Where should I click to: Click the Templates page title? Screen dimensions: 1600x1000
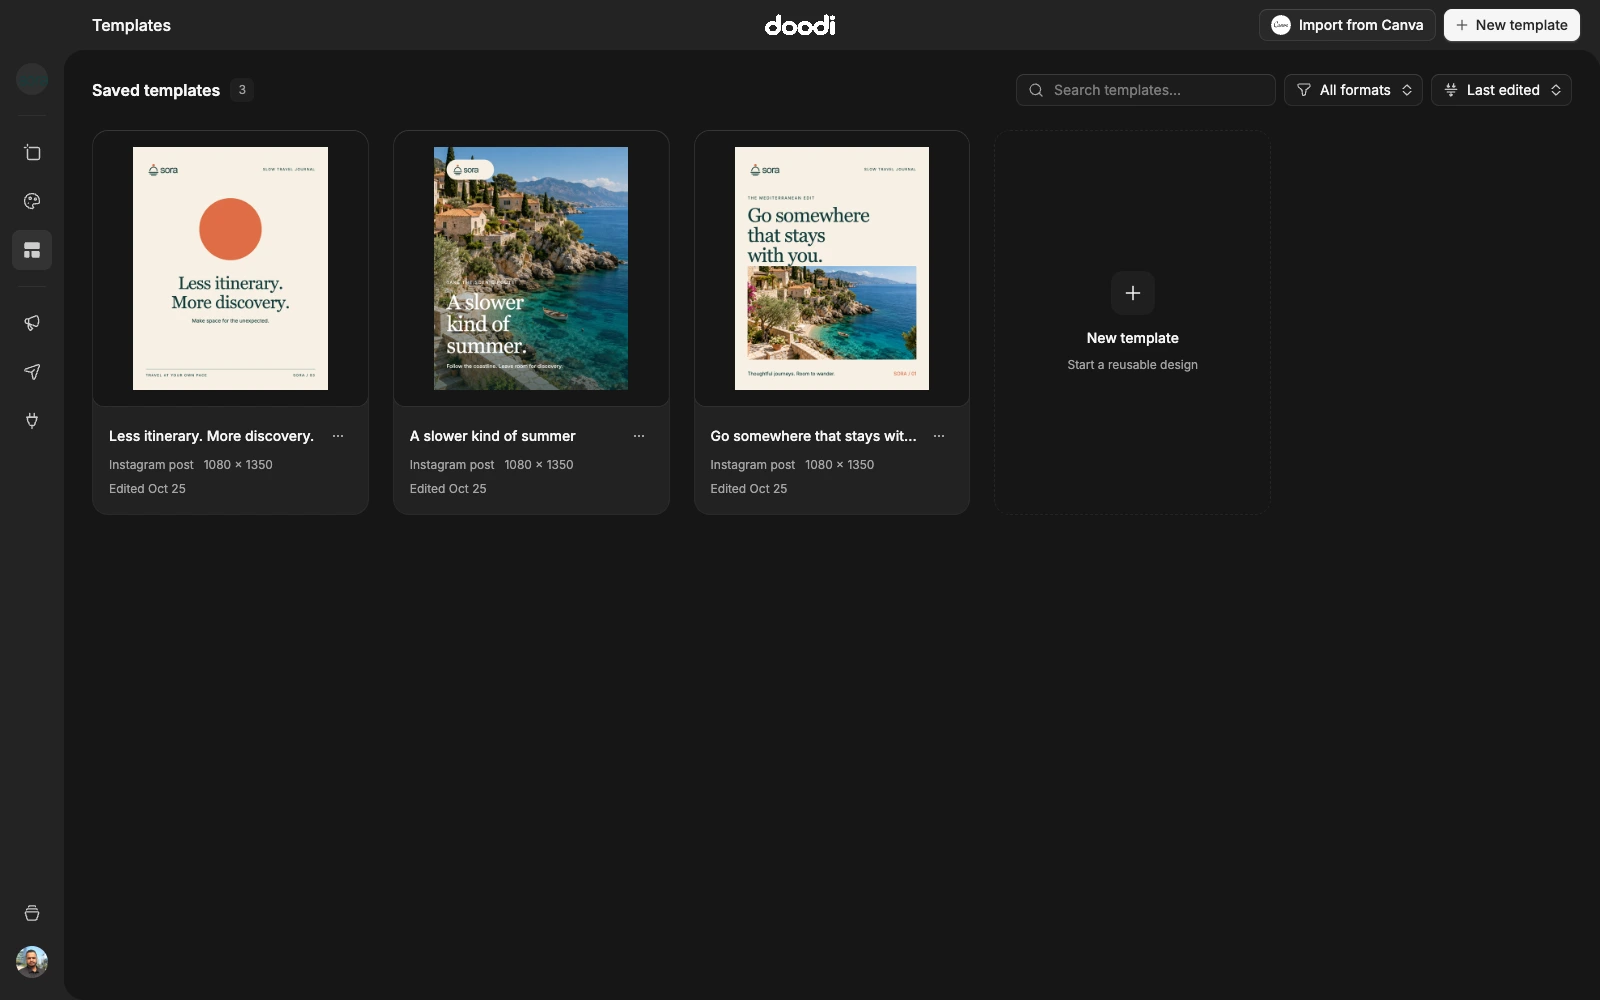click(x=131, y=25)
